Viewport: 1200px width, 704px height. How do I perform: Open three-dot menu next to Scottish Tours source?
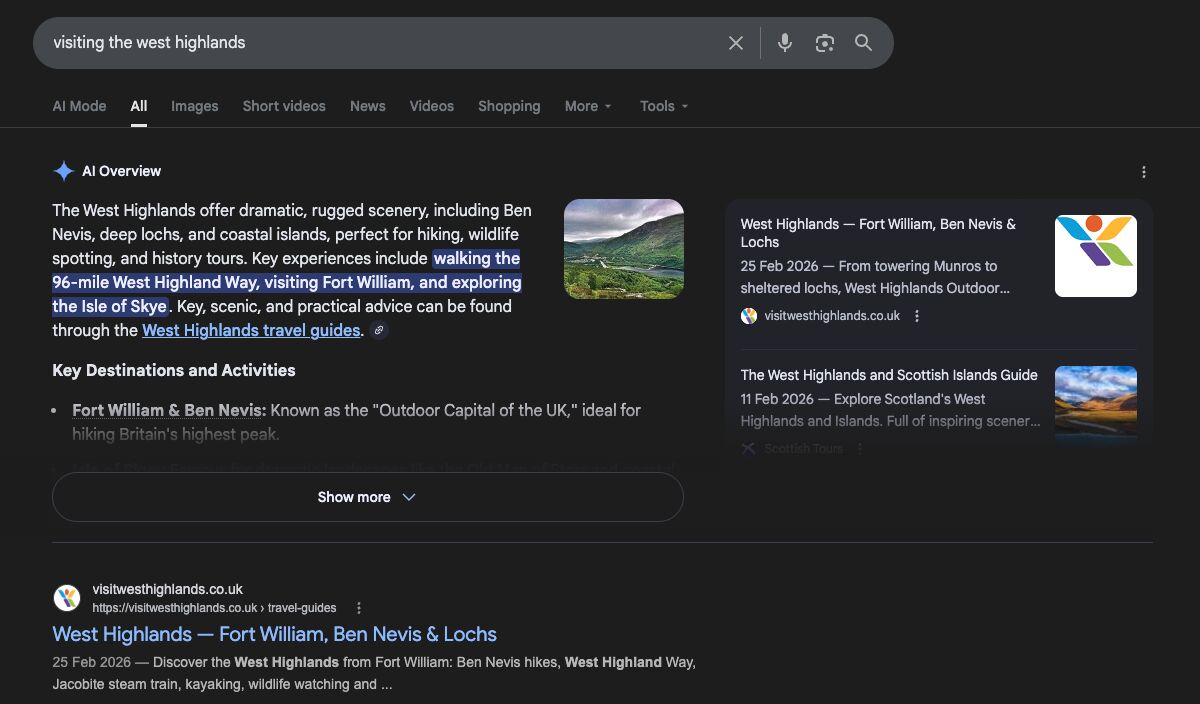(860, 449)
